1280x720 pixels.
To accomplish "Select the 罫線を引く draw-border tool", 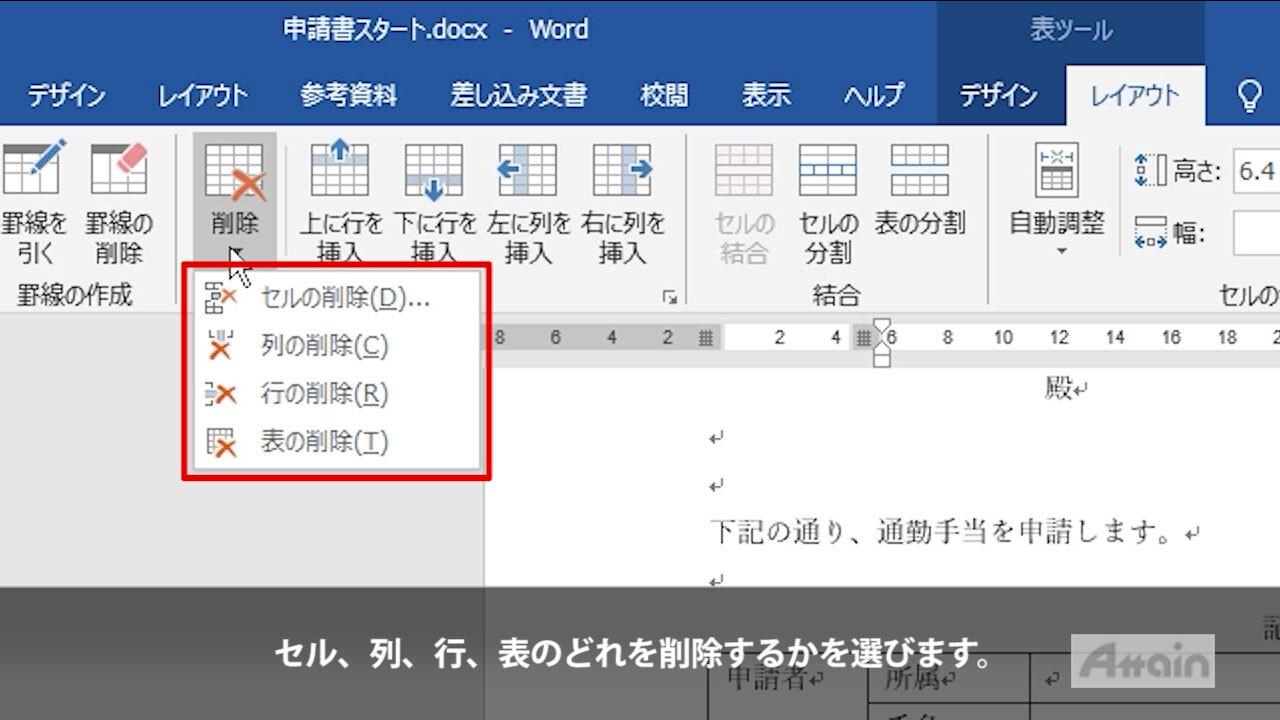I will point(32,203).
